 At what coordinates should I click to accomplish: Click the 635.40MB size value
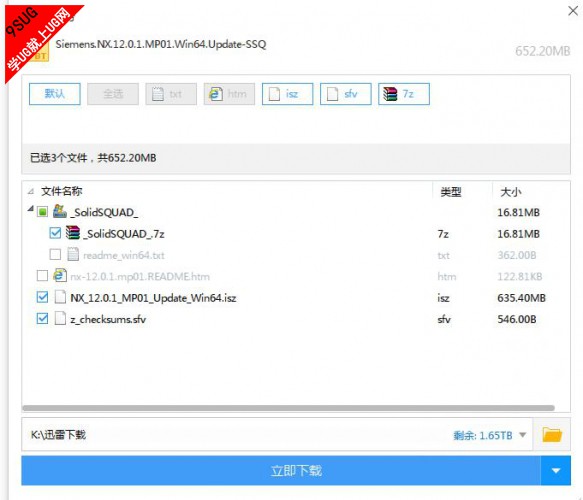(x=521, y=298)
